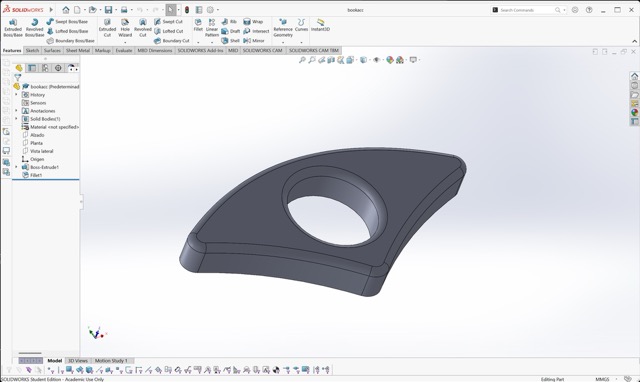
Task: Activate the Revolved Cut tool
Action: pos(142,28)
